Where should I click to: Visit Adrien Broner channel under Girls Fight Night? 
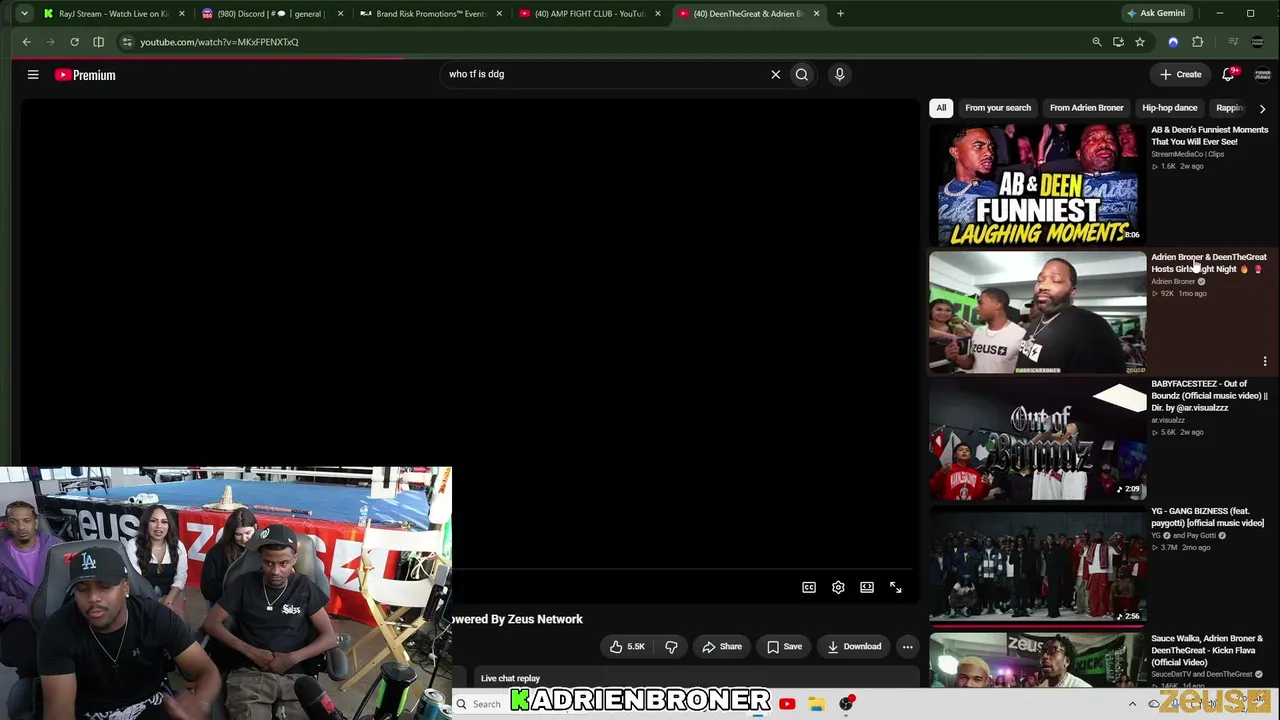[1173, 282]
